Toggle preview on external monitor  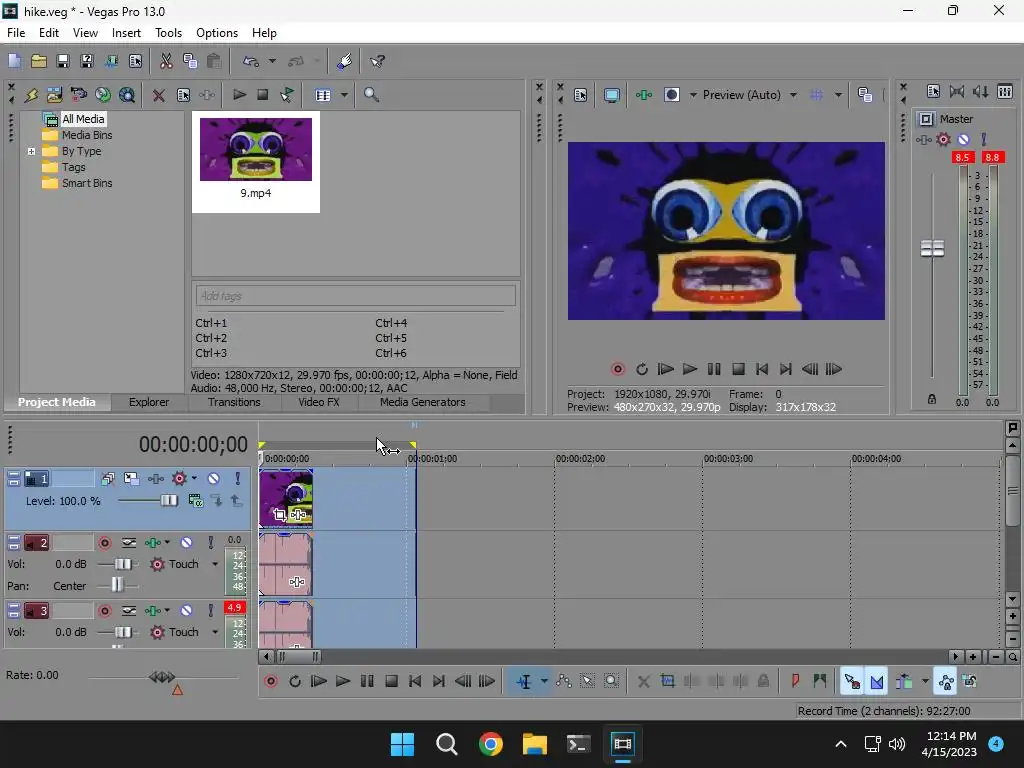[x=611, y=95]
